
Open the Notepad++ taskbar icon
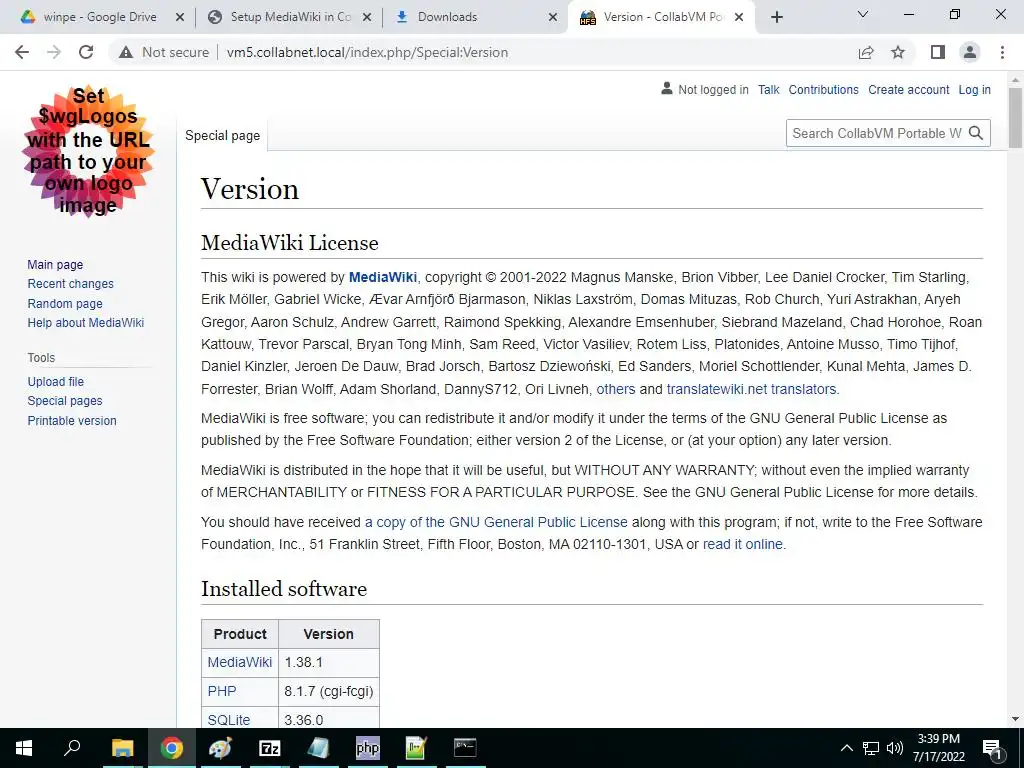(x=416, y=748)
